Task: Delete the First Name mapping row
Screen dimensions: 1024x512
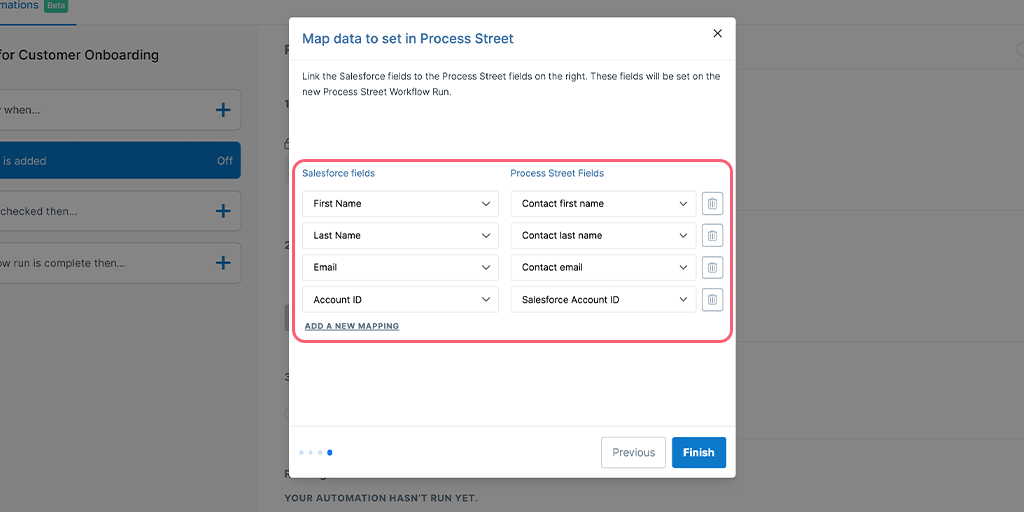Action: coord(712,204)
